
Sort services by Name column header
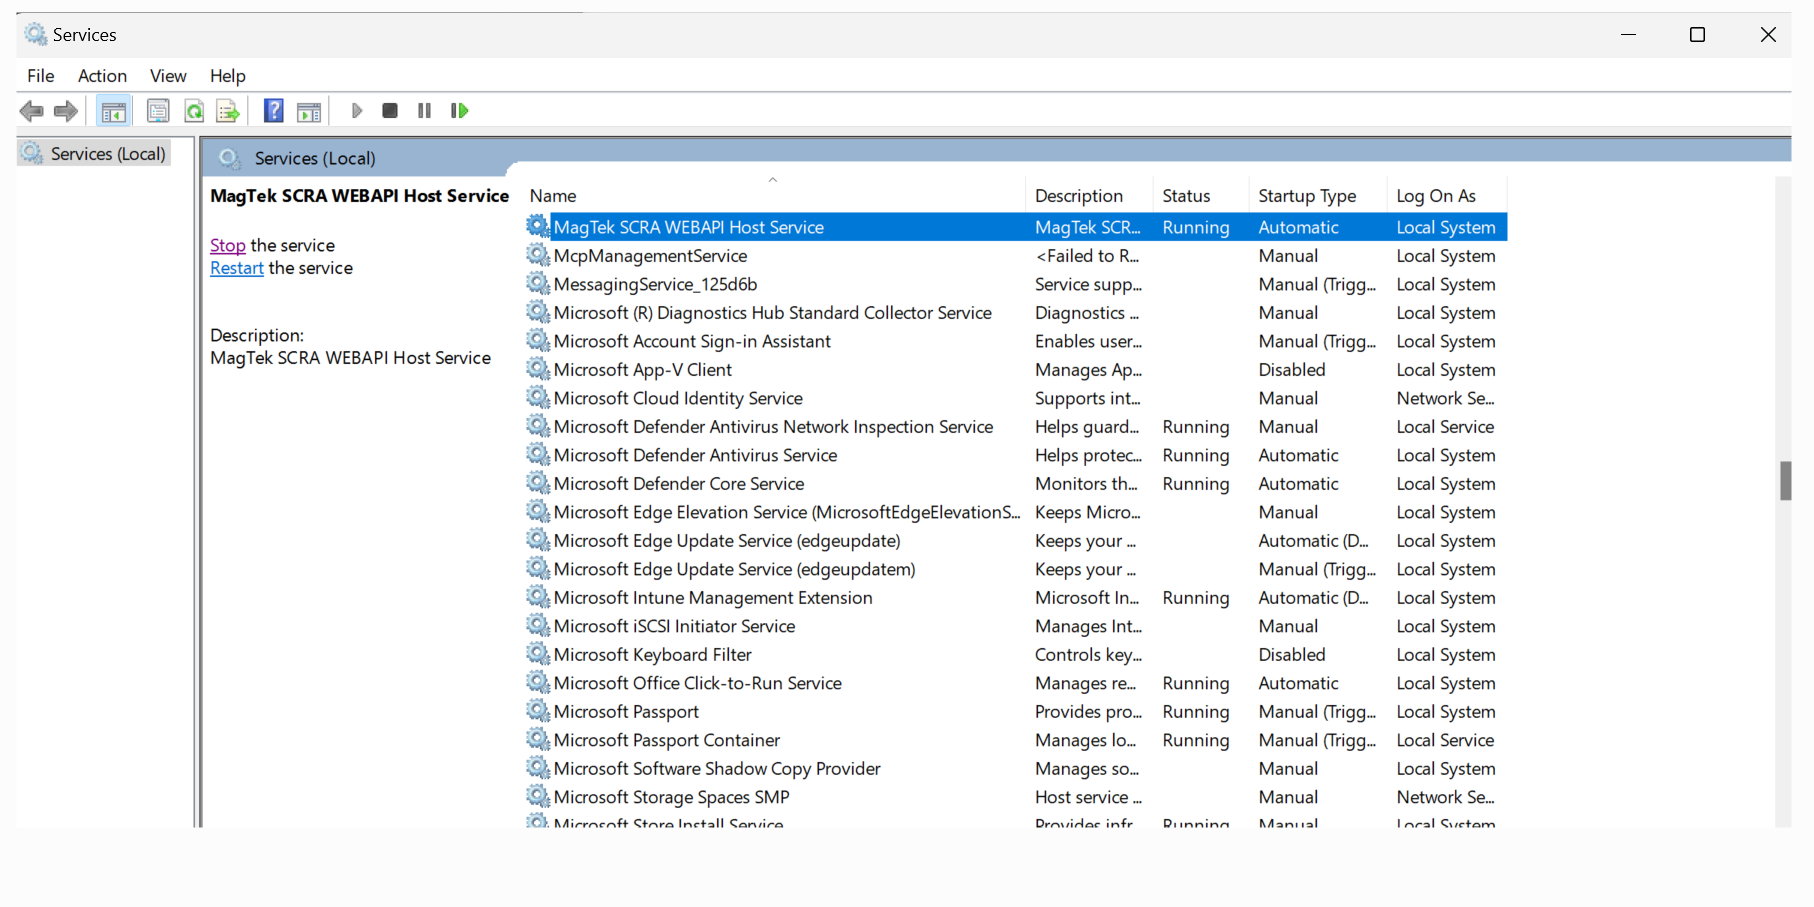553,196
